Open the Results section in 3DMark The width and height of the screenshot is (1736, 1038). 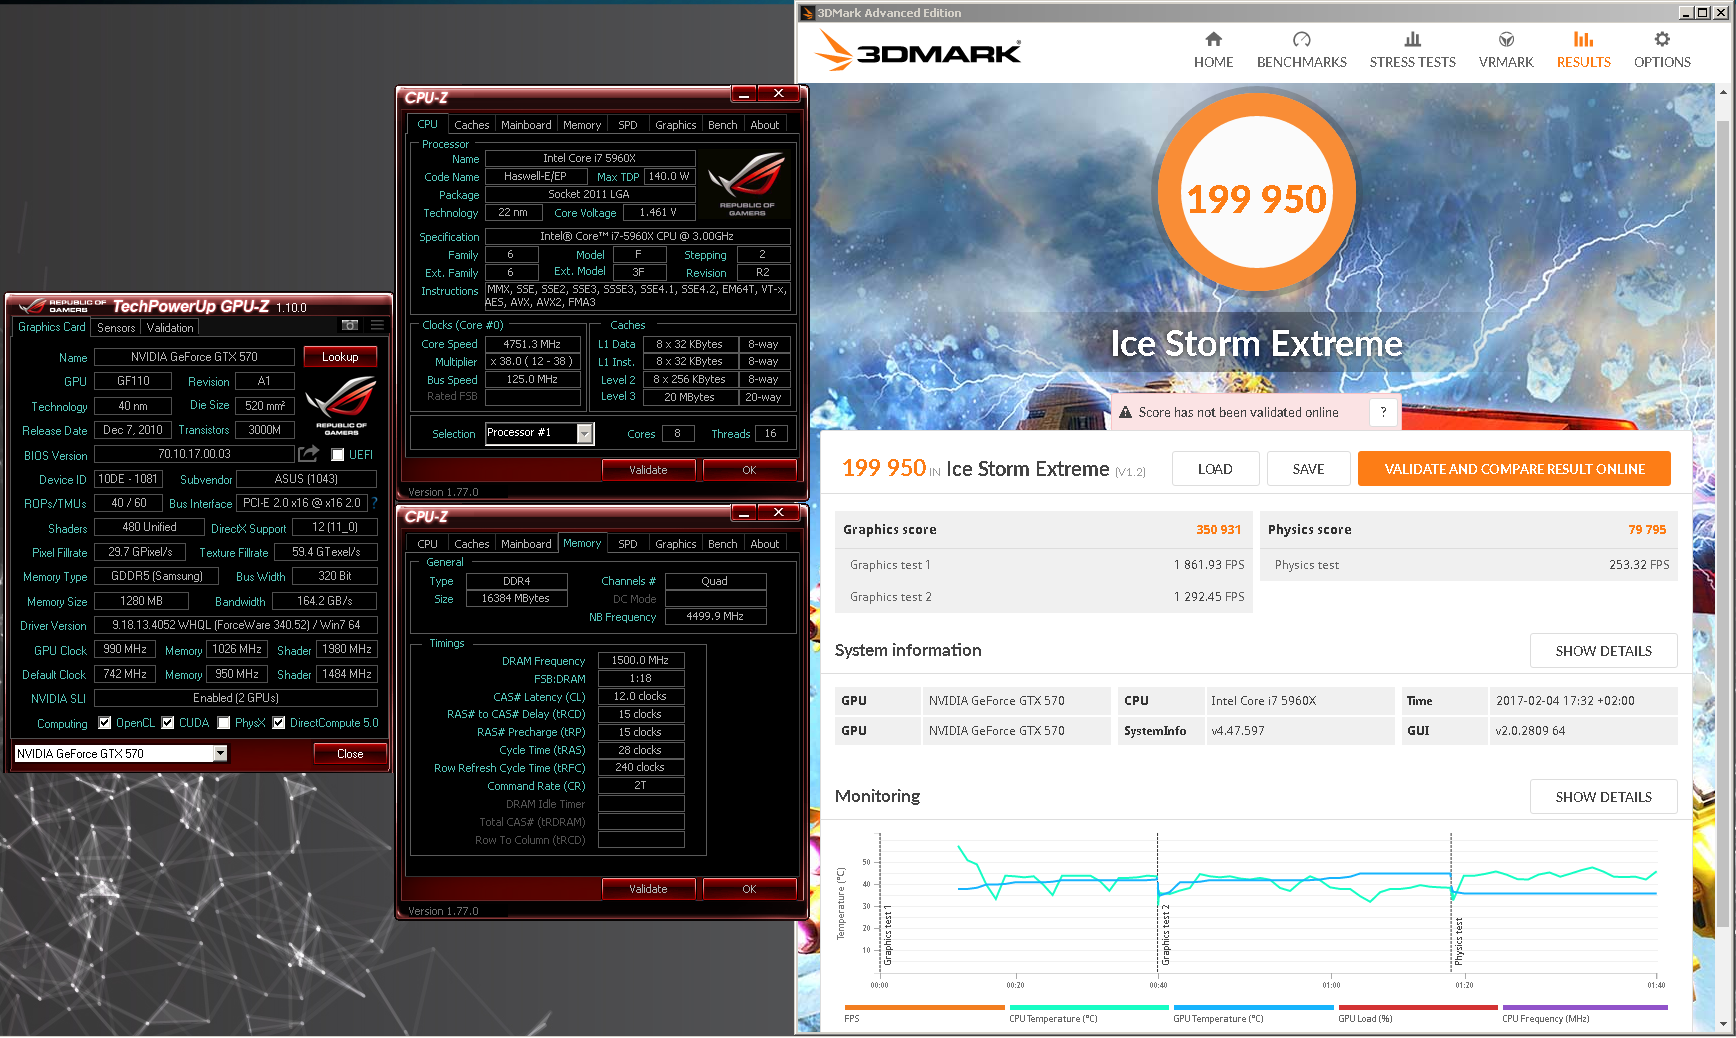coord(1583,50)
